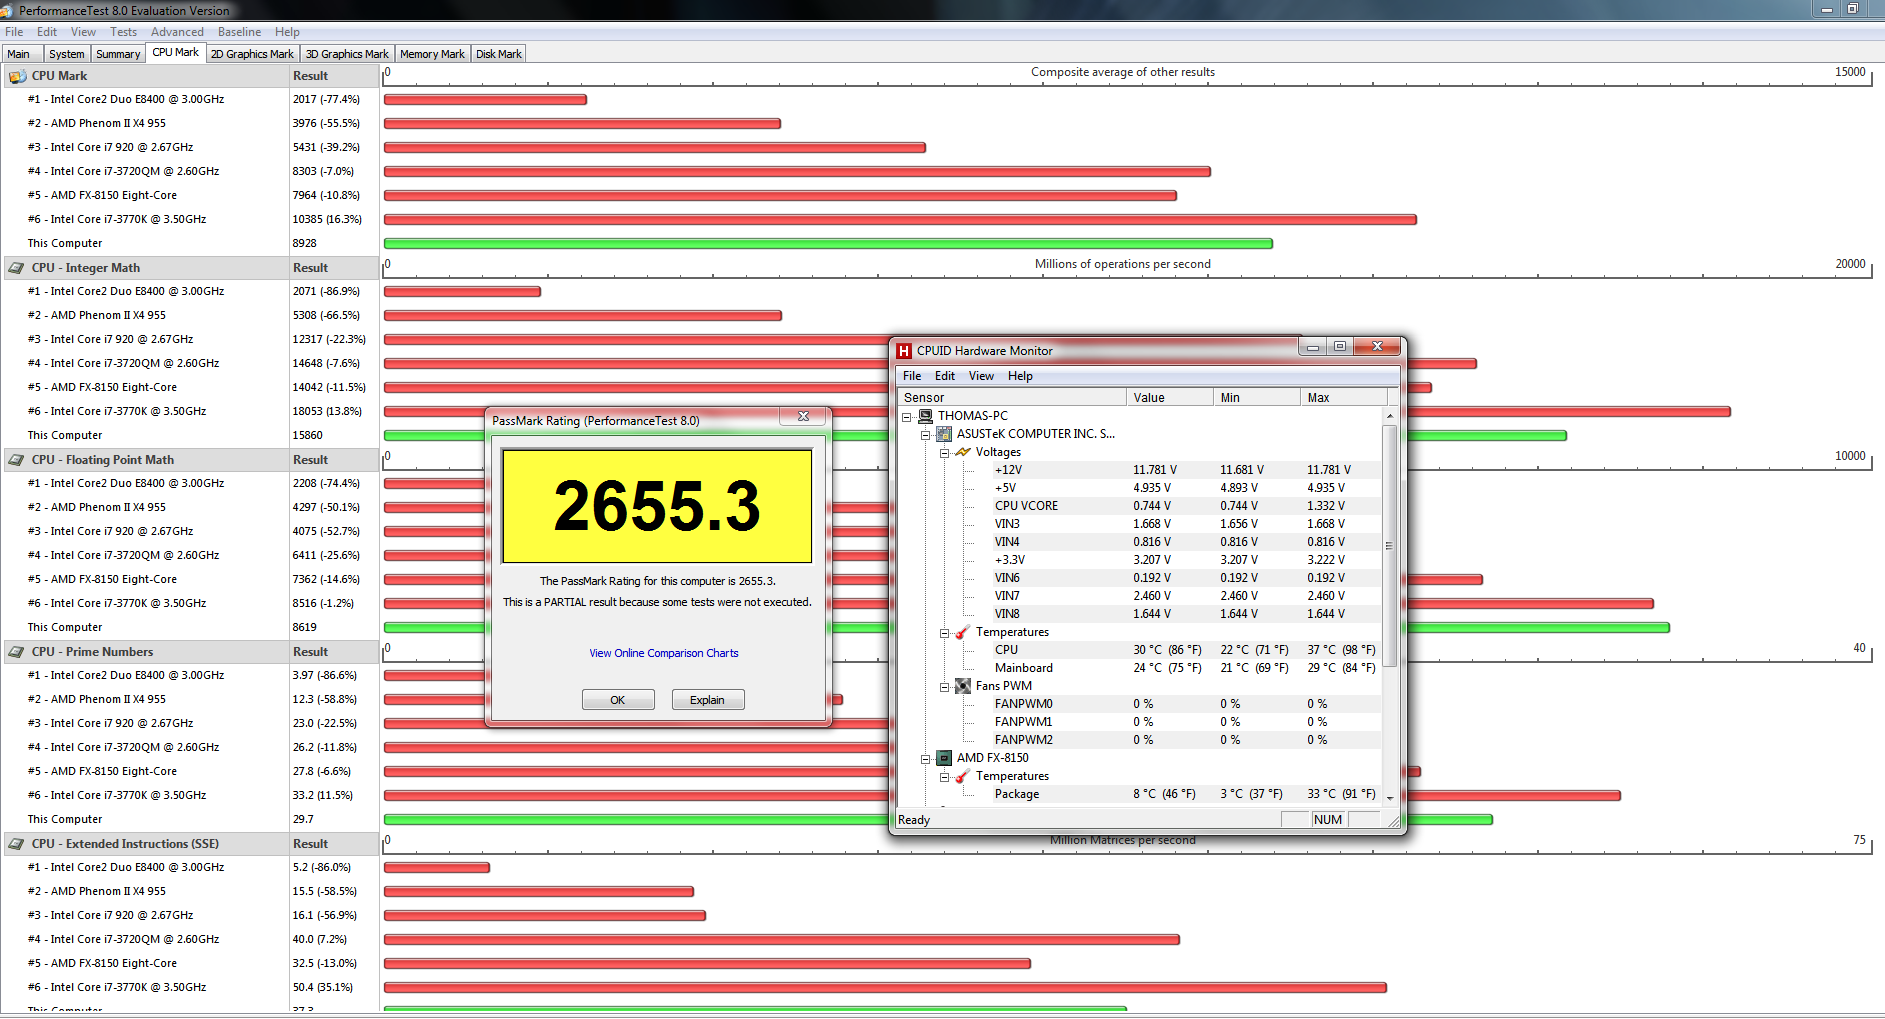
Task: Switch to the Summary tab
Action: (118, 54)
